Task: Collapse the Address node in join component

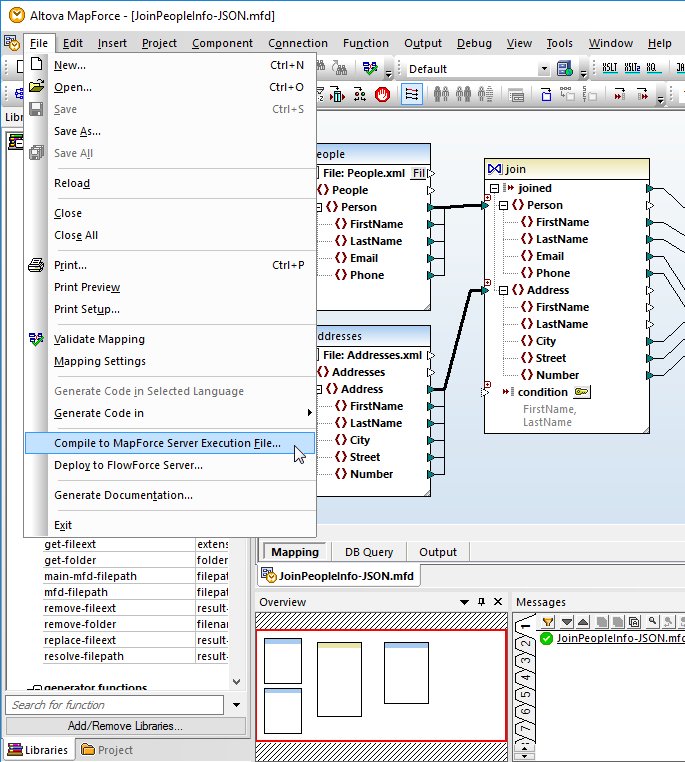Action: pos(504,290)
